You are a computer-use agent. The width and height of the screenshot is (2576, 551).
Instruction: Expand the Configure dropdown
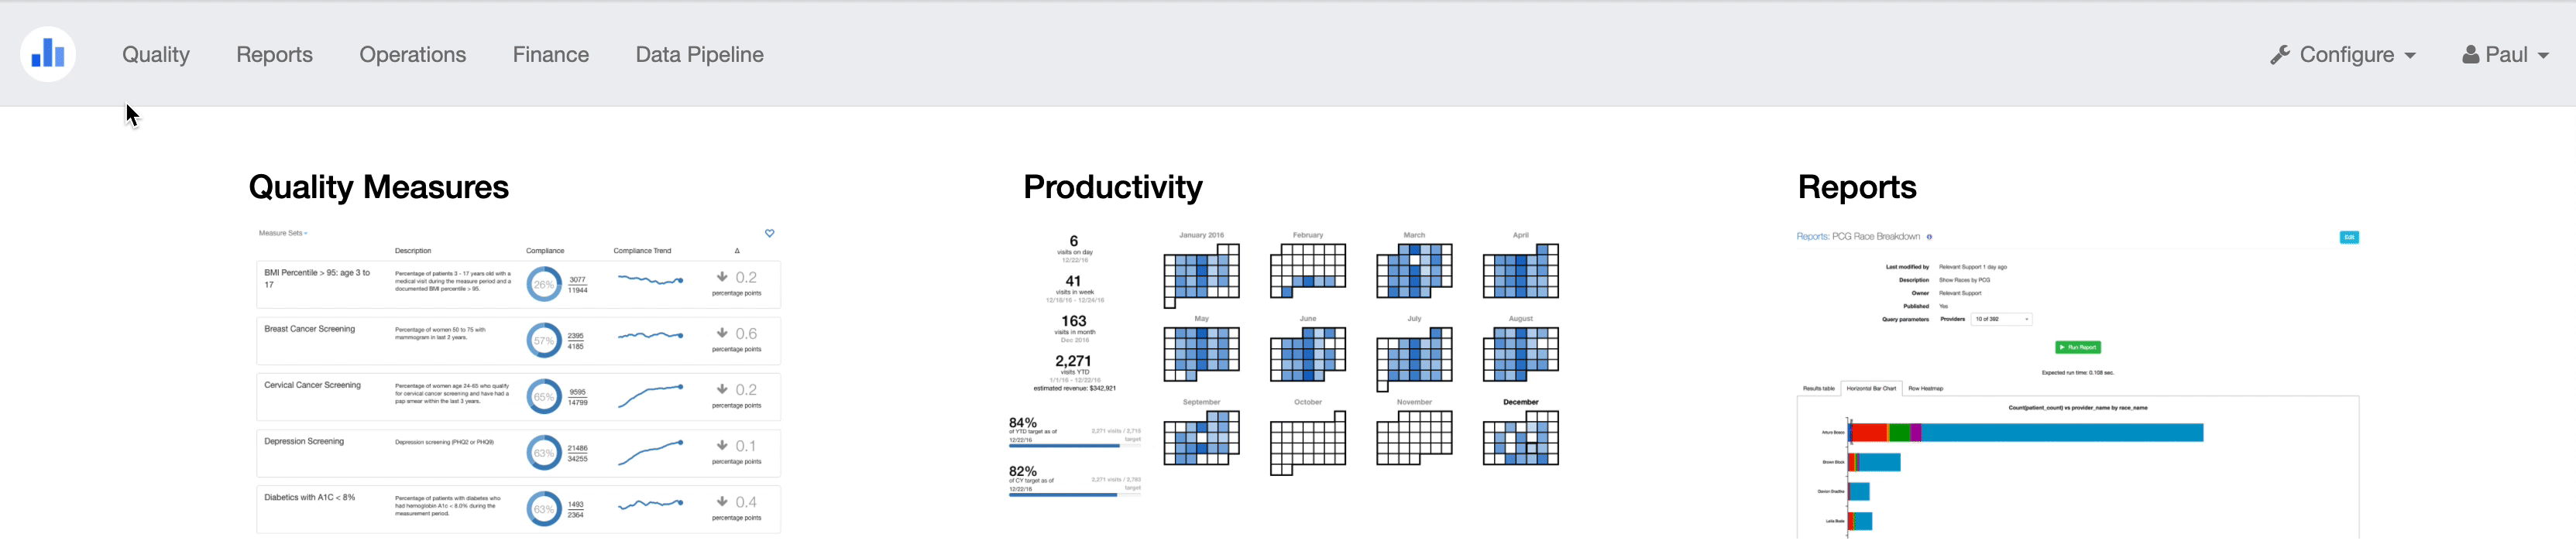point(2343,55)
